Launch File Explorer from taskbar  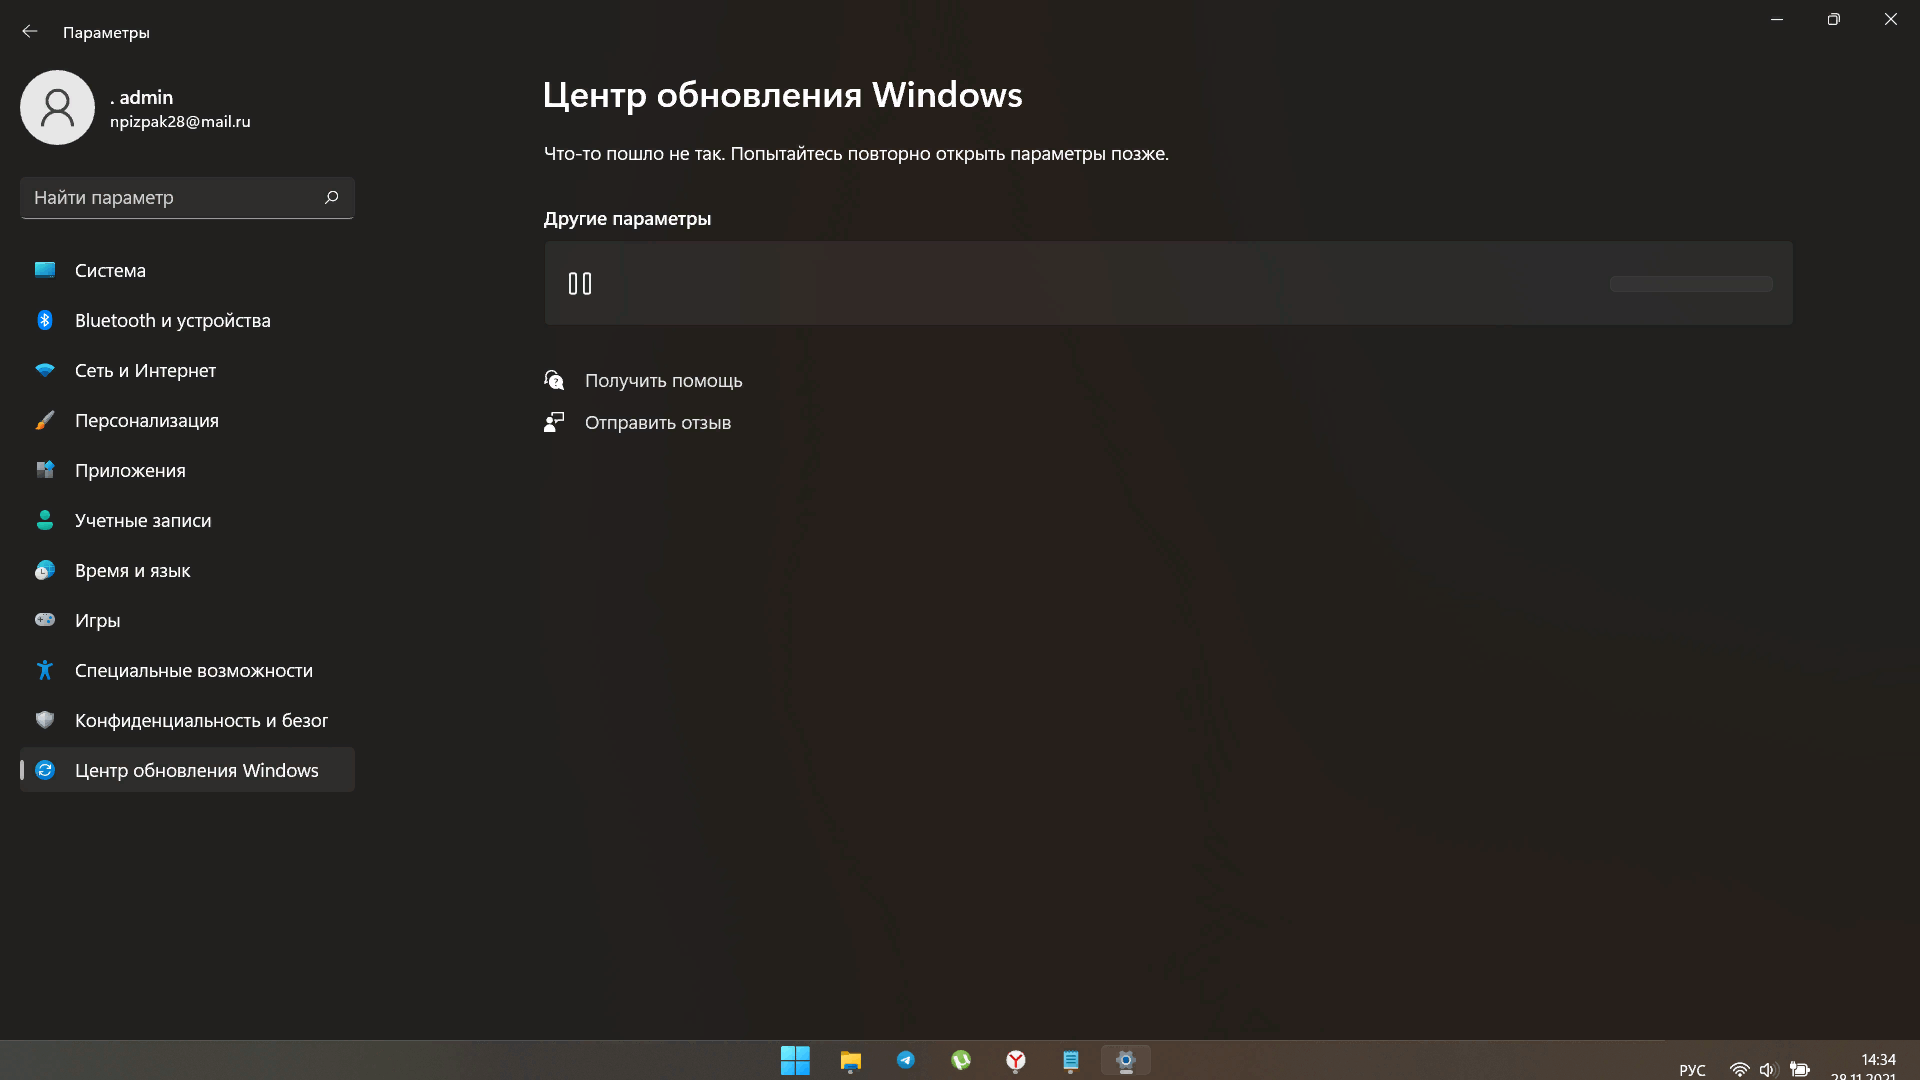[x=850, y=1060]
